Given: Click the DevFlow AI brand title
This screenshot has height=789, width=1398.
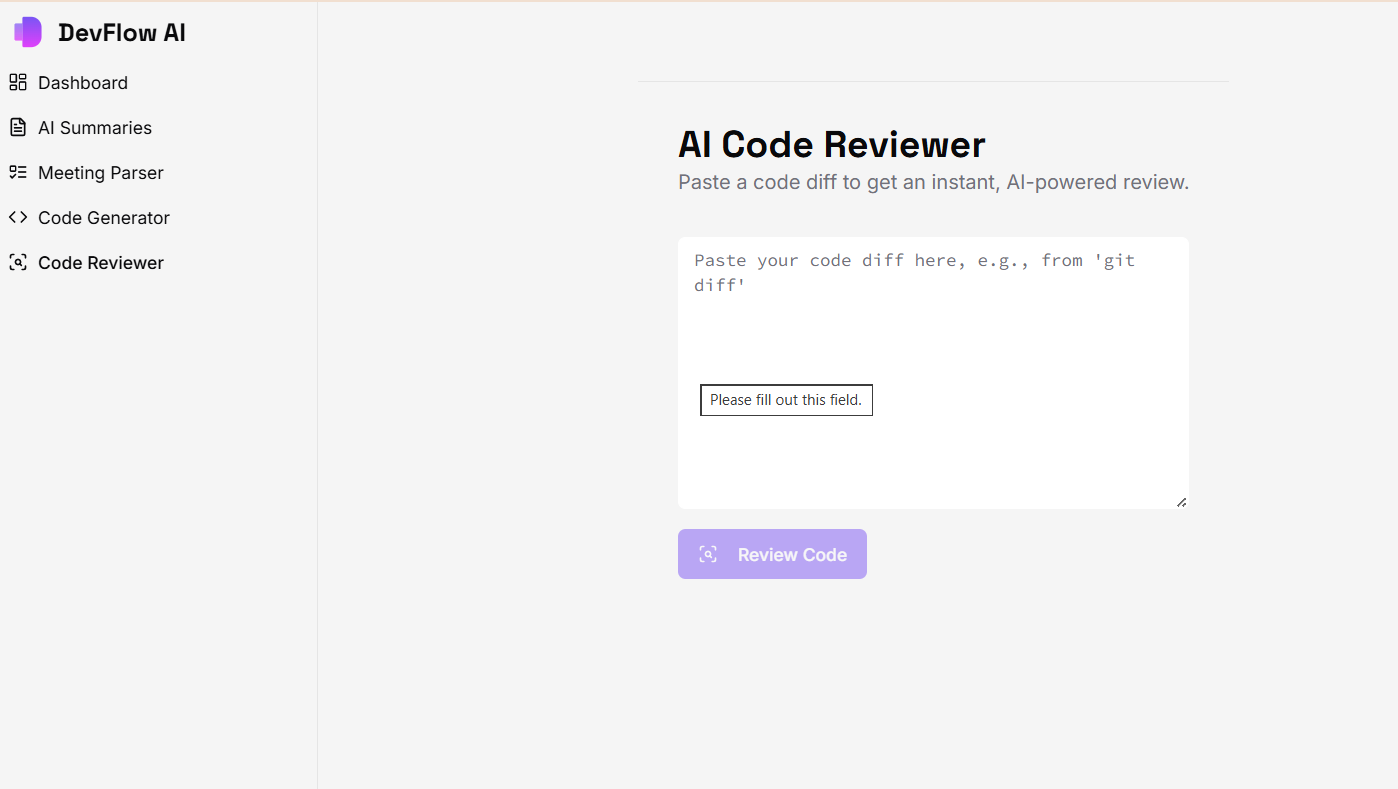Looking at the screenshot, I should coord(122,33).
